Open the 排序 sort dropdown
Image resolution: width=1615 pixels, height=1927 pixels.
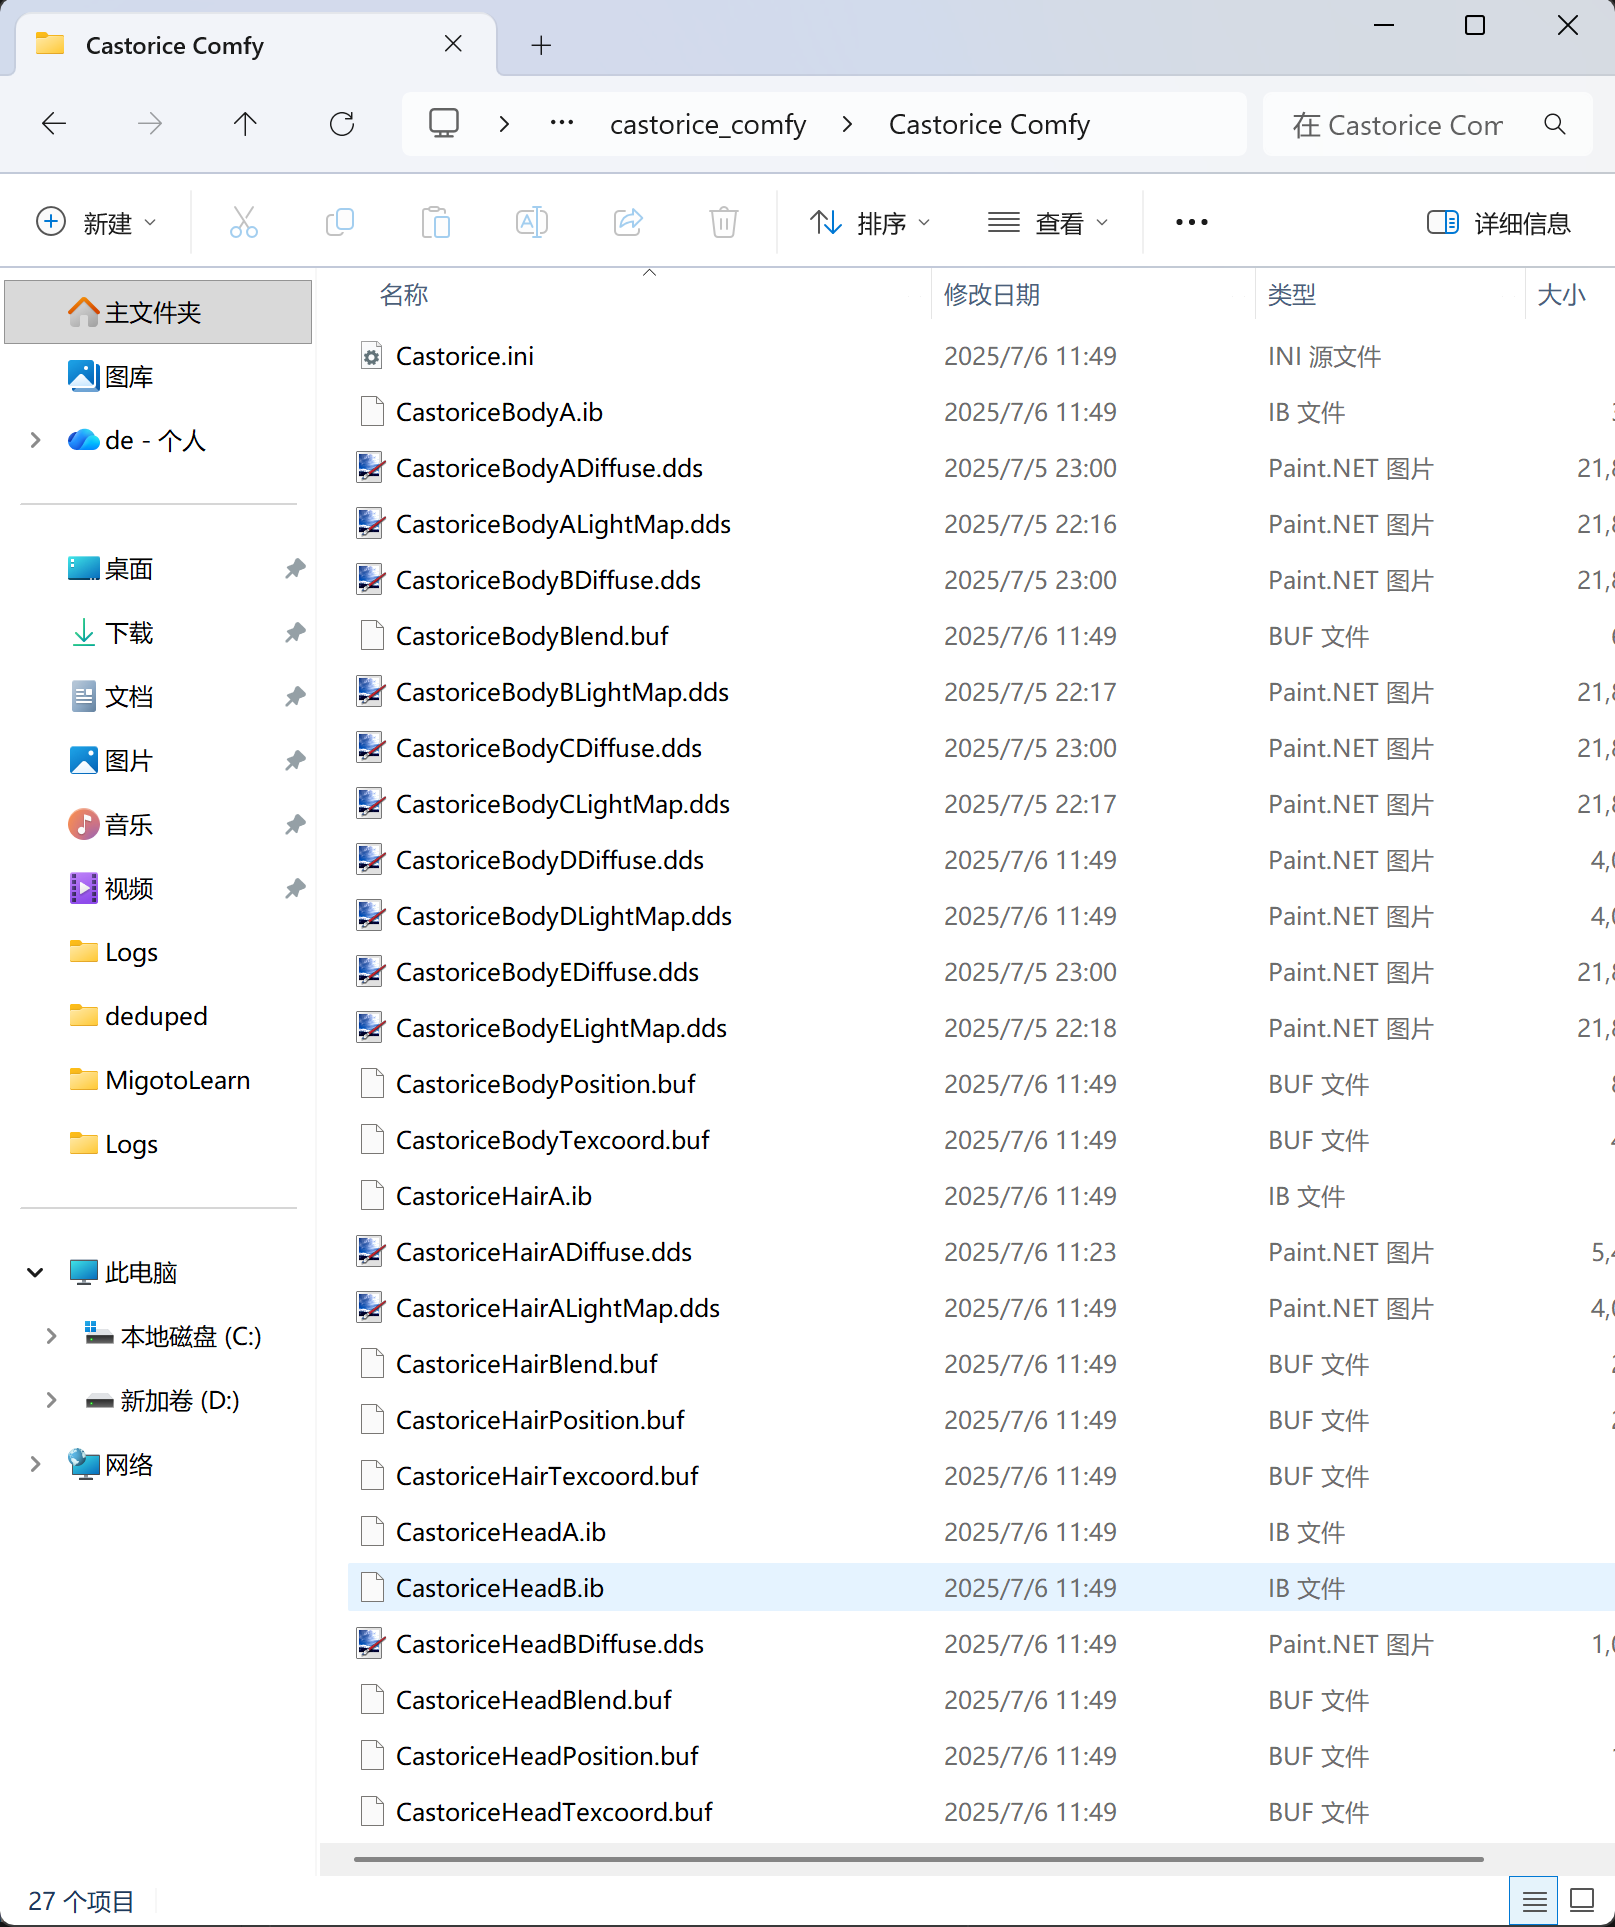pyautogui.click(x=869, y=222)
